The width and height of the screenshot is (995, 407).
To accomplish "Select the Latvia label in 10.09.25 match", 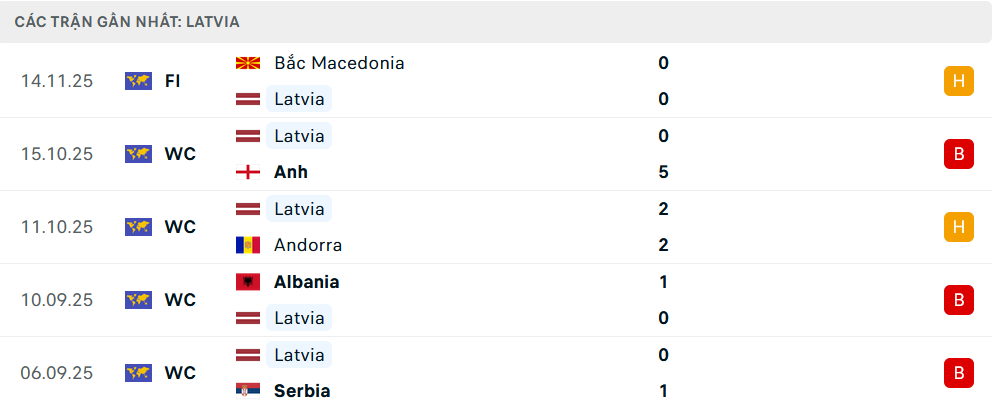I will point(299,318).
